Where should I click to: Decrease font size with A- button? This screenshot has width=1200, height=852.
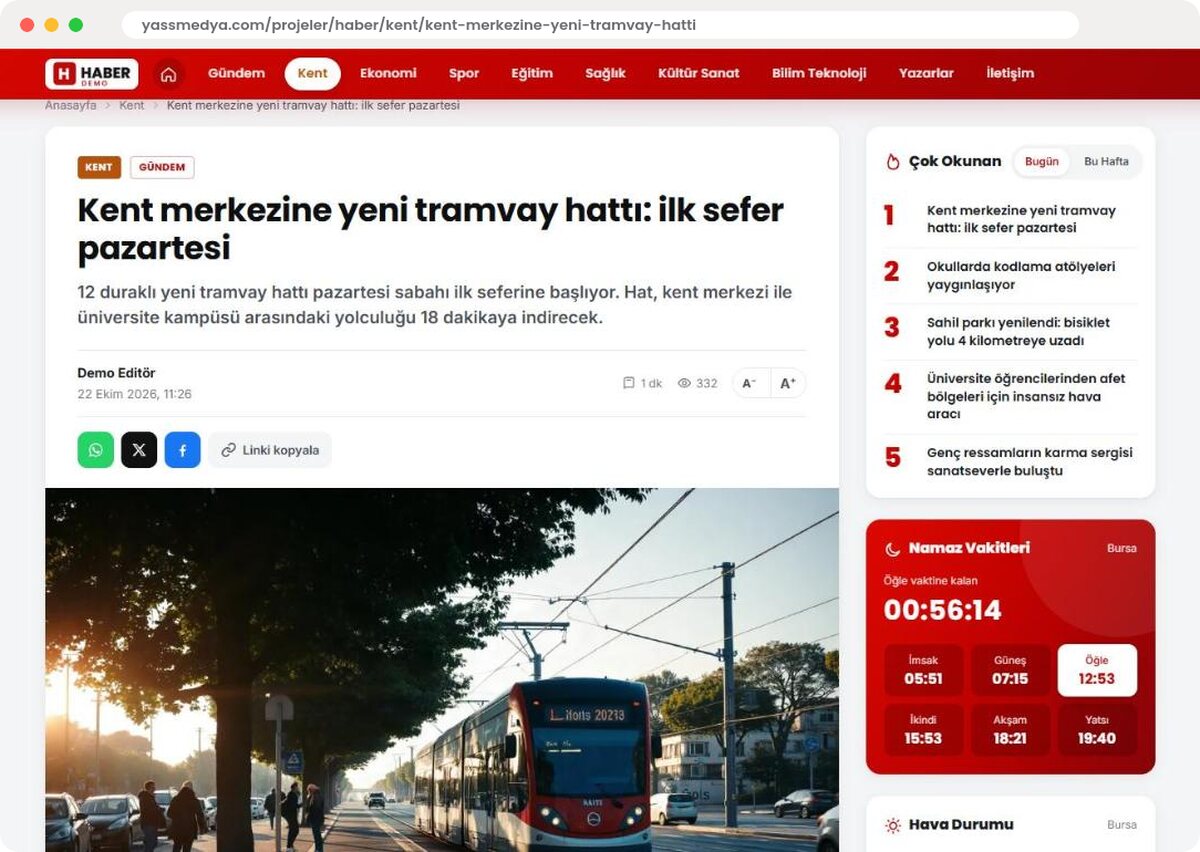751,383
